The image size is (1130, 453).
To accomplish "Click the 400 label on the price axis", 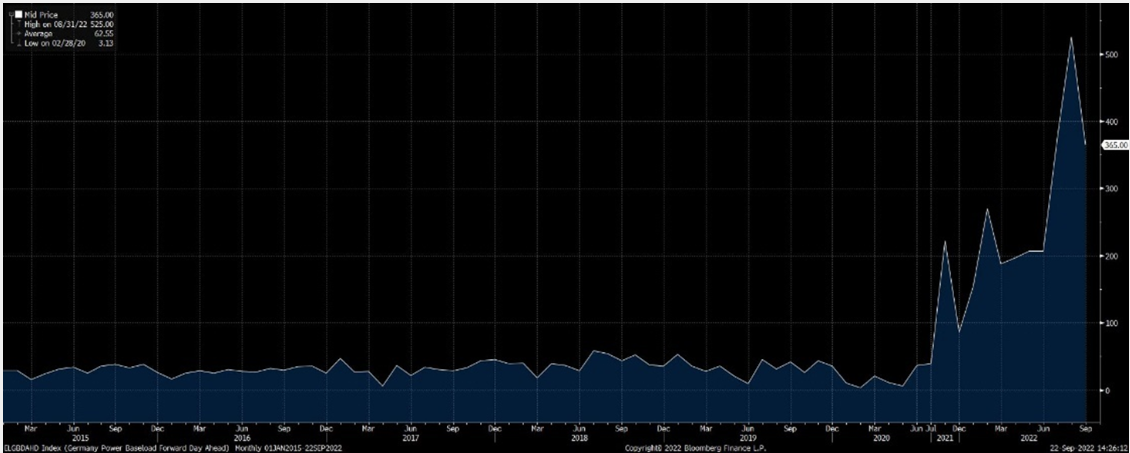I will [x=1112, y=122].
